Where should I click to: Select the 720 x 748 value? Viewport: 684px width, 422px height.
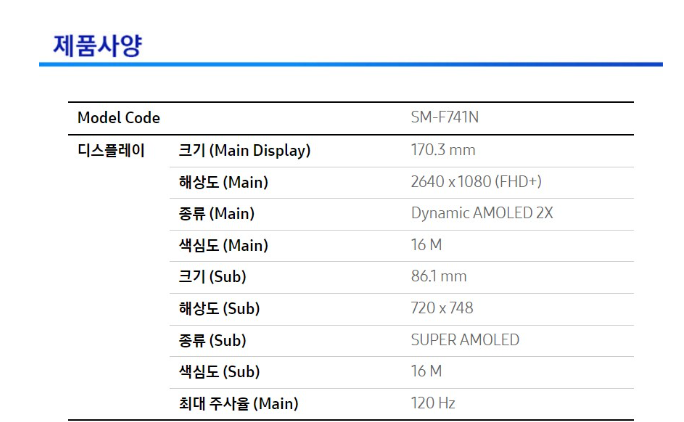[x=441, y=308]
